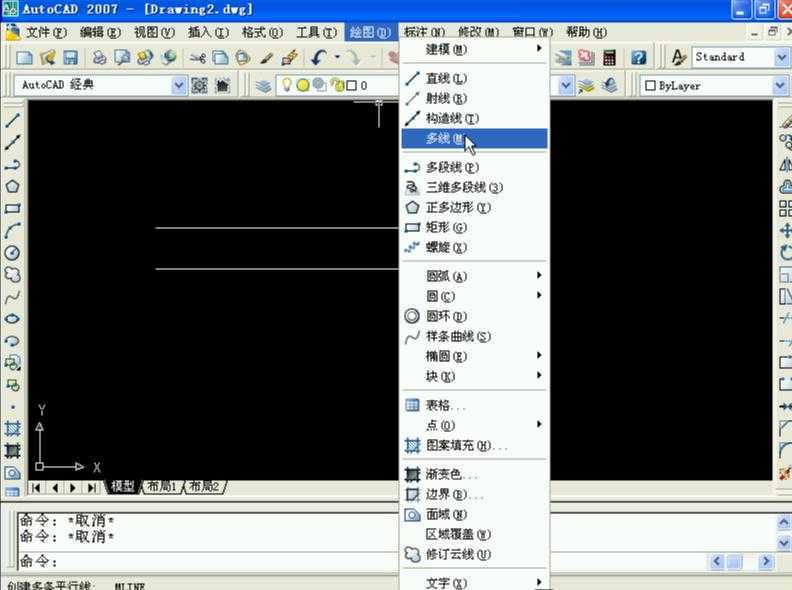This screenshot has width=792, height=590.
Task: Select the Hatch tool in left toolbar
Action: 13,429
